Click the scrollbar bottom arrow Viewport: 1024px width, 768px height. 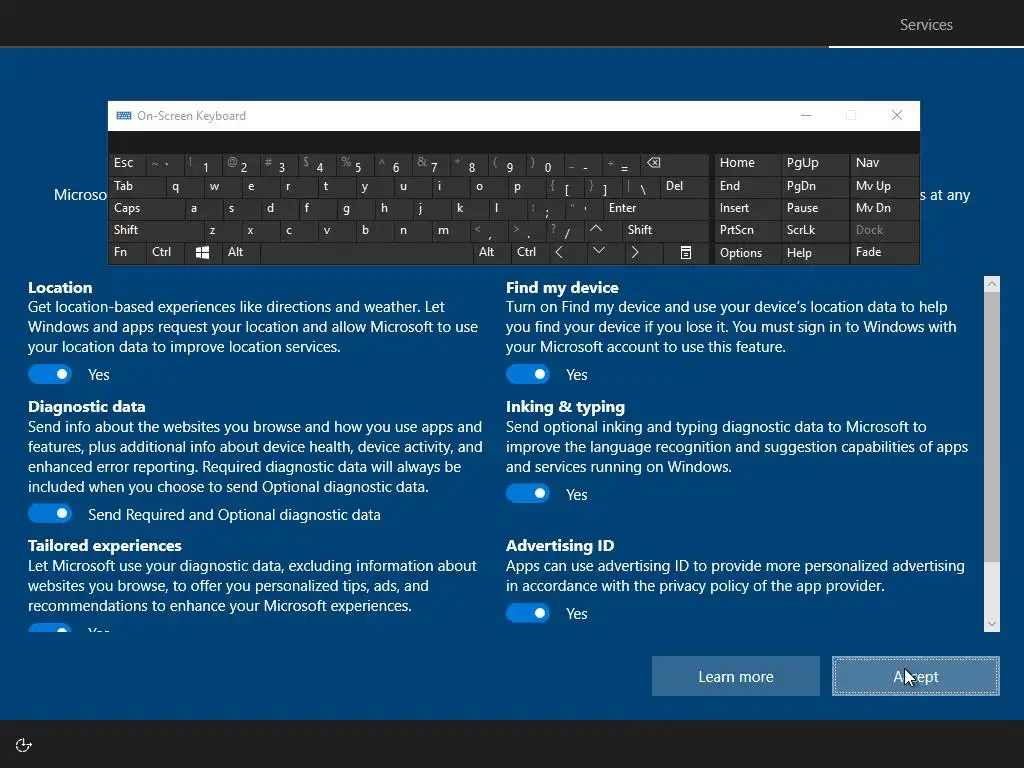click(x=991, y=624)
